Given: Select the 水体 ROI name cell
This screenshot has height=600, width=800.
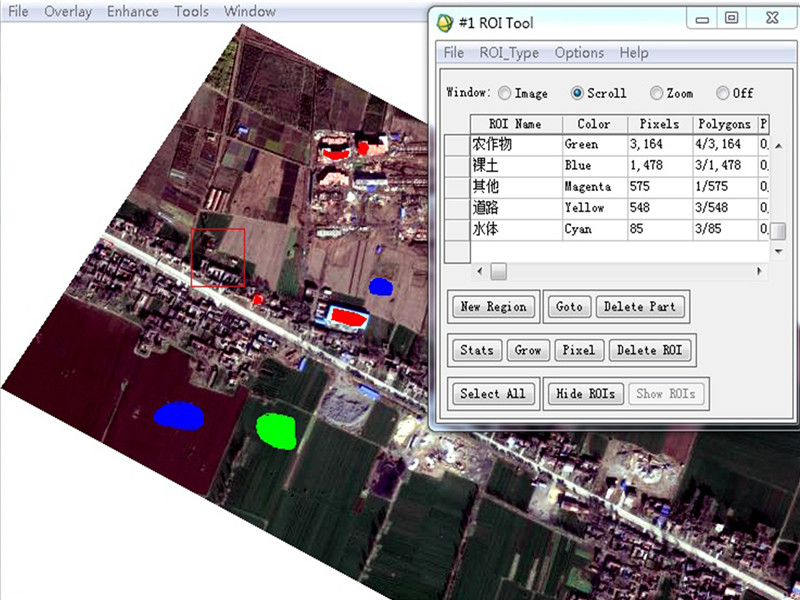Looking at the screenshot, I should [x=516, y=230].
